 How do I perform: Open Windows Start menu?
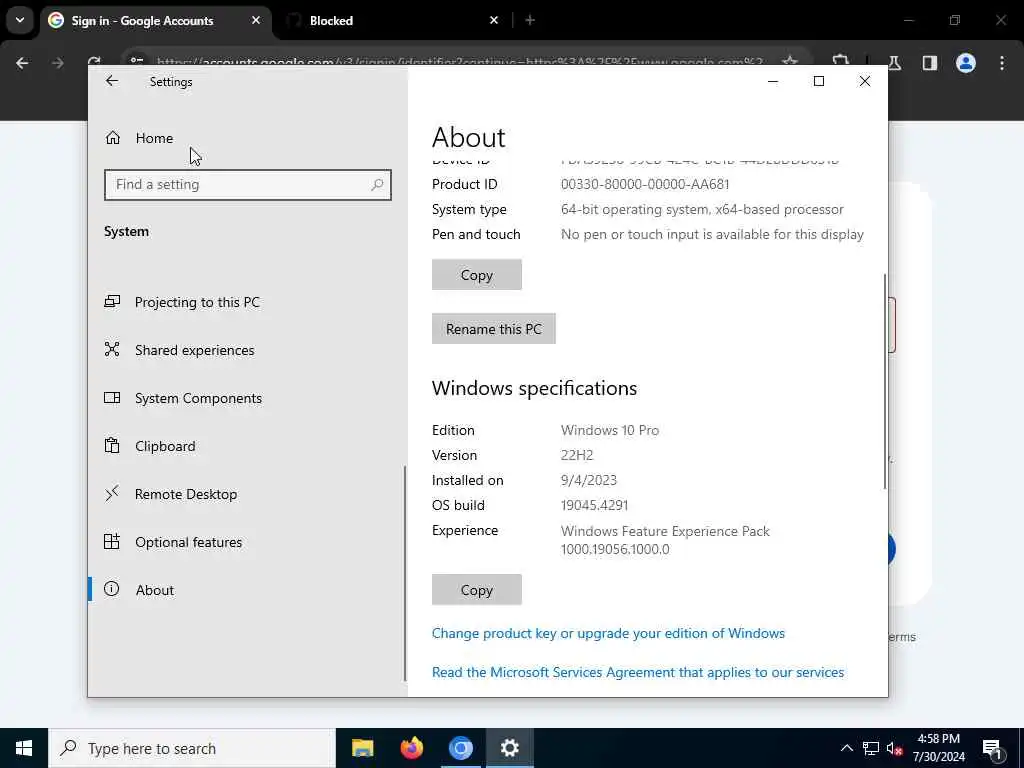coord(24,748)
